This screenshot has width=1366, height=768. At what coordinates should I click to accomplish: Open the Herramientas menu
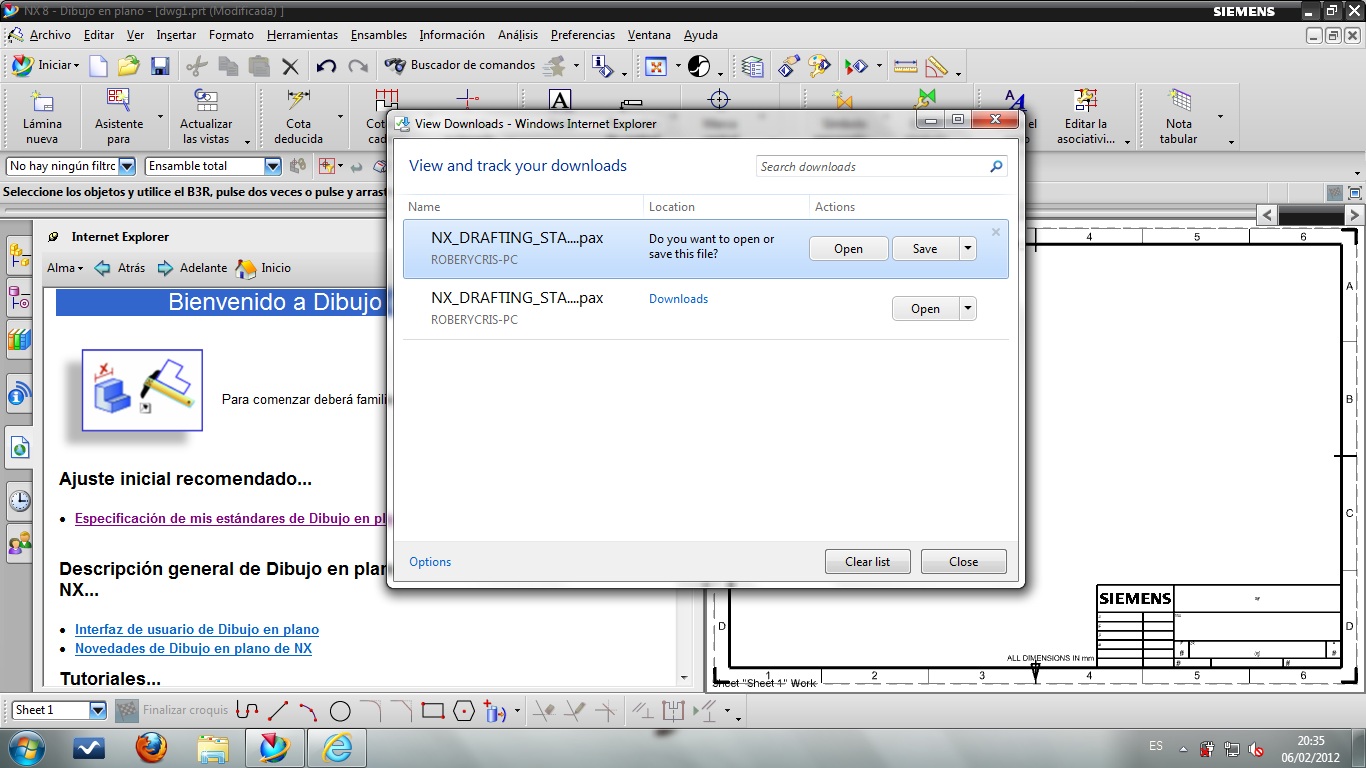pos(302,35)
